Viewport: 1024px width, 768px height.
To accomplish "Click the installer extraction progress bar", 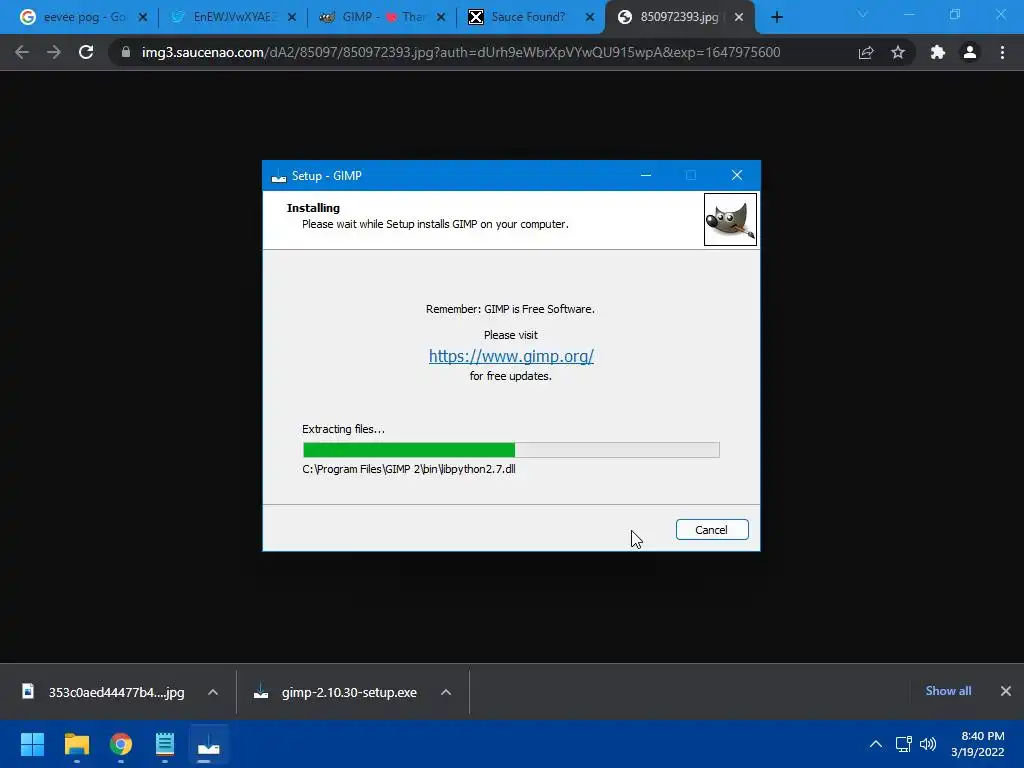I will (511, 450).
